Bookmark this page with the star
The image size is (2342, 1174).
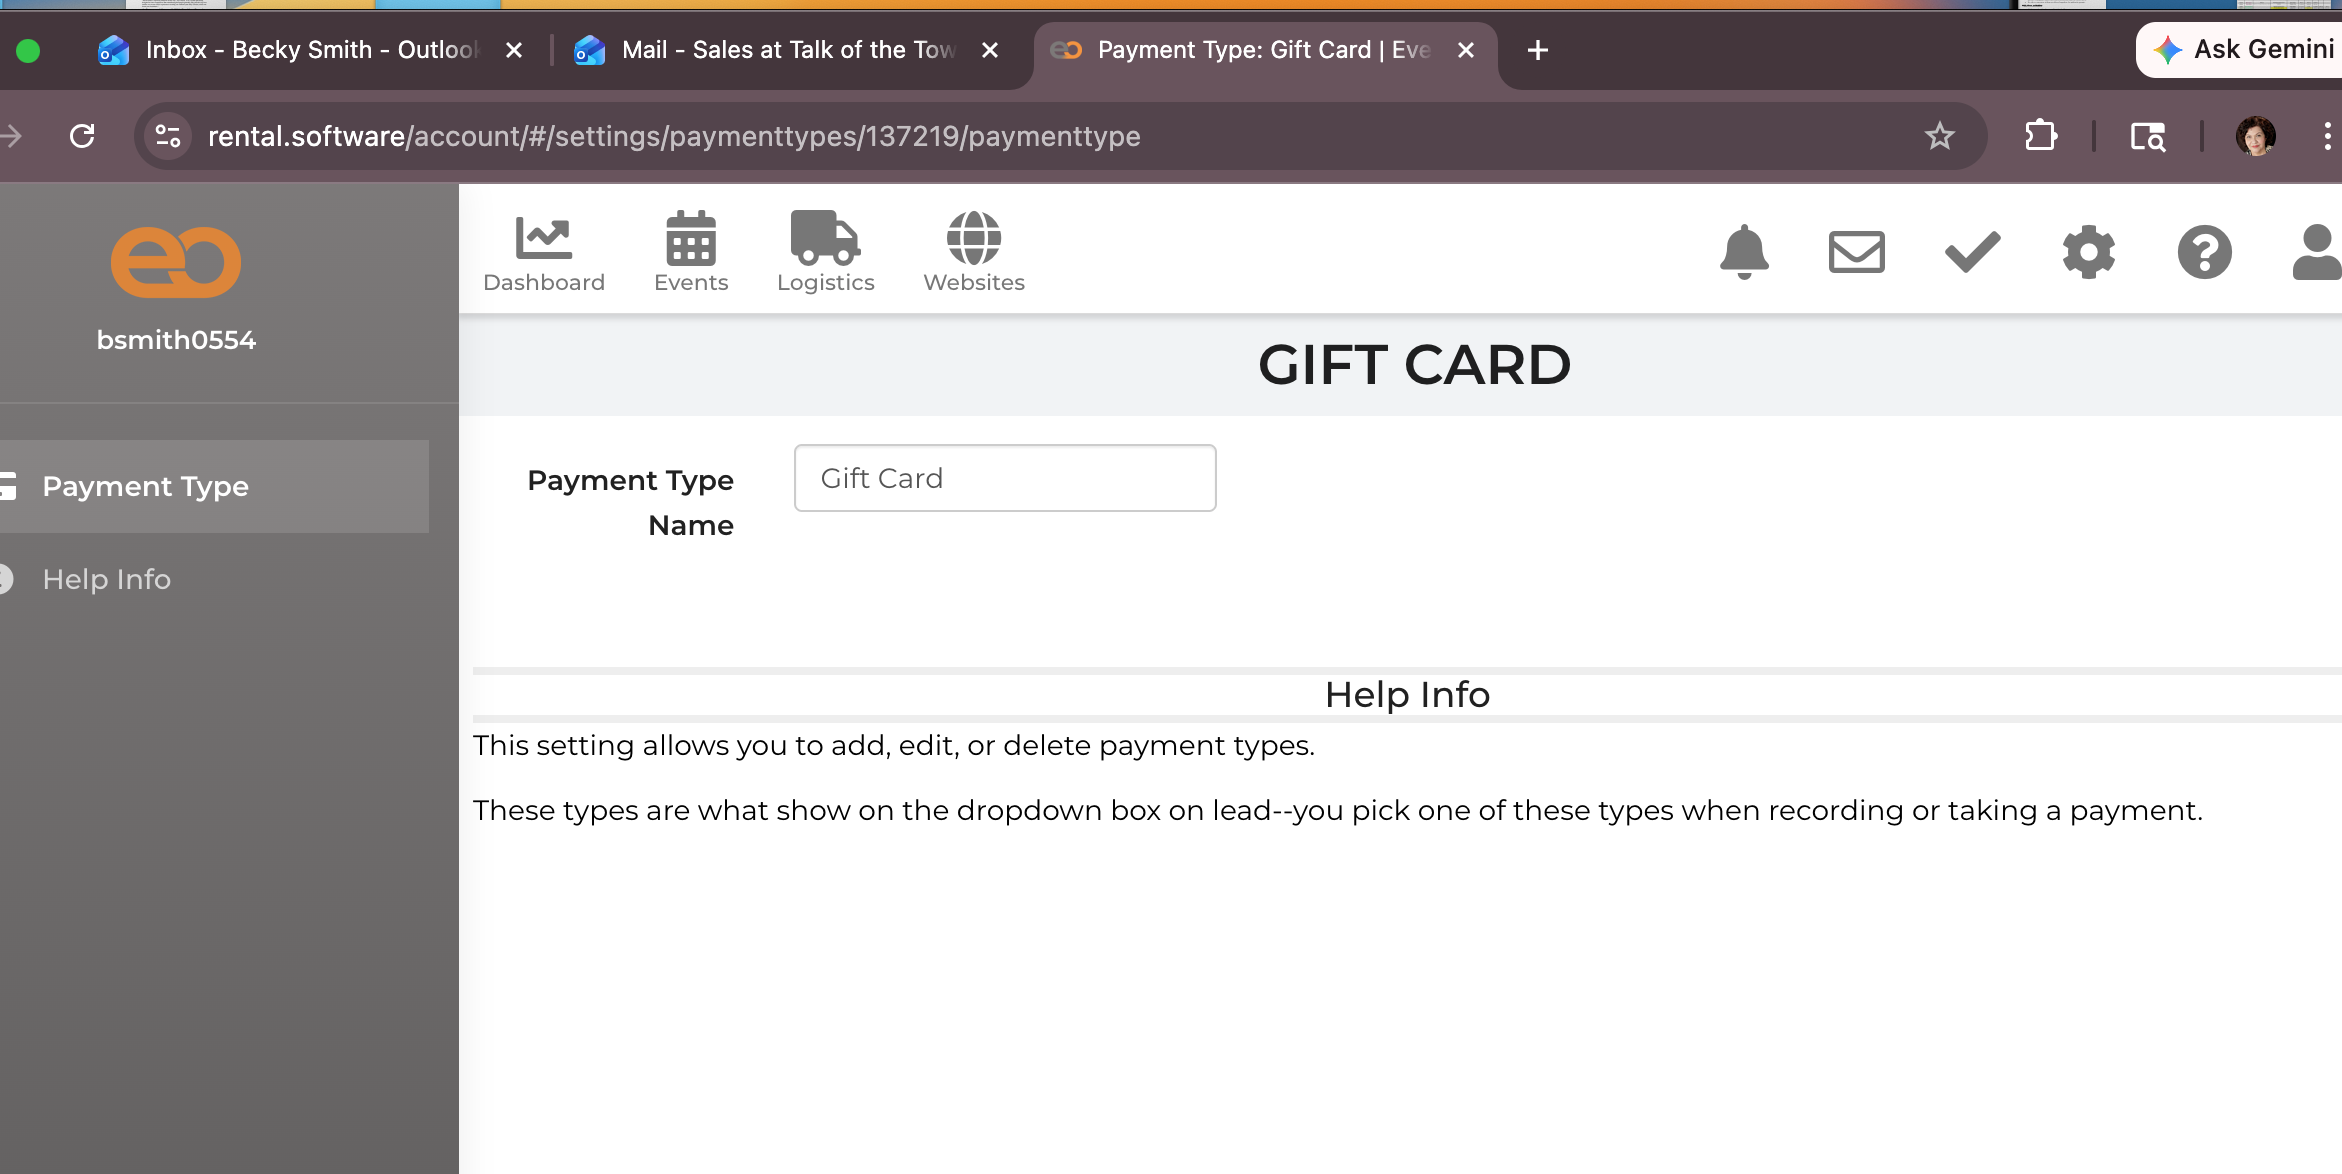(1939, 136)
